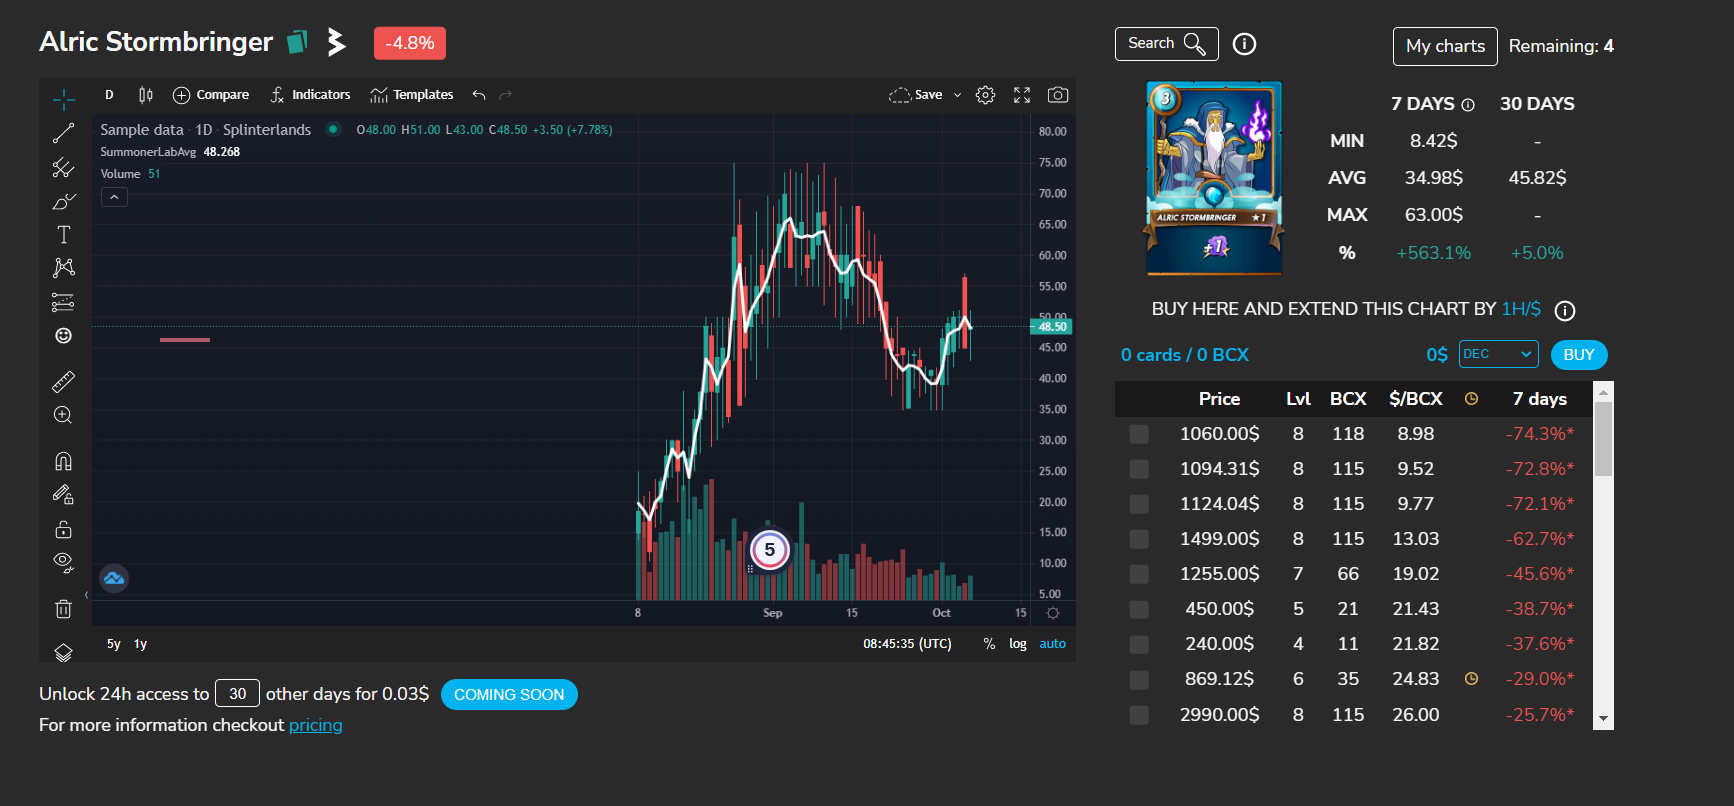Screen dimensions: 1734x806
Task: Tick checkbox for 869.12$ listing
Action: click(x=1138, y=680)
